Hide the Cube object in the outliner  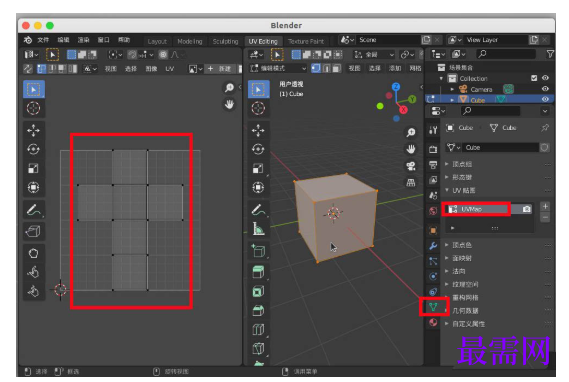coord(545,99)
